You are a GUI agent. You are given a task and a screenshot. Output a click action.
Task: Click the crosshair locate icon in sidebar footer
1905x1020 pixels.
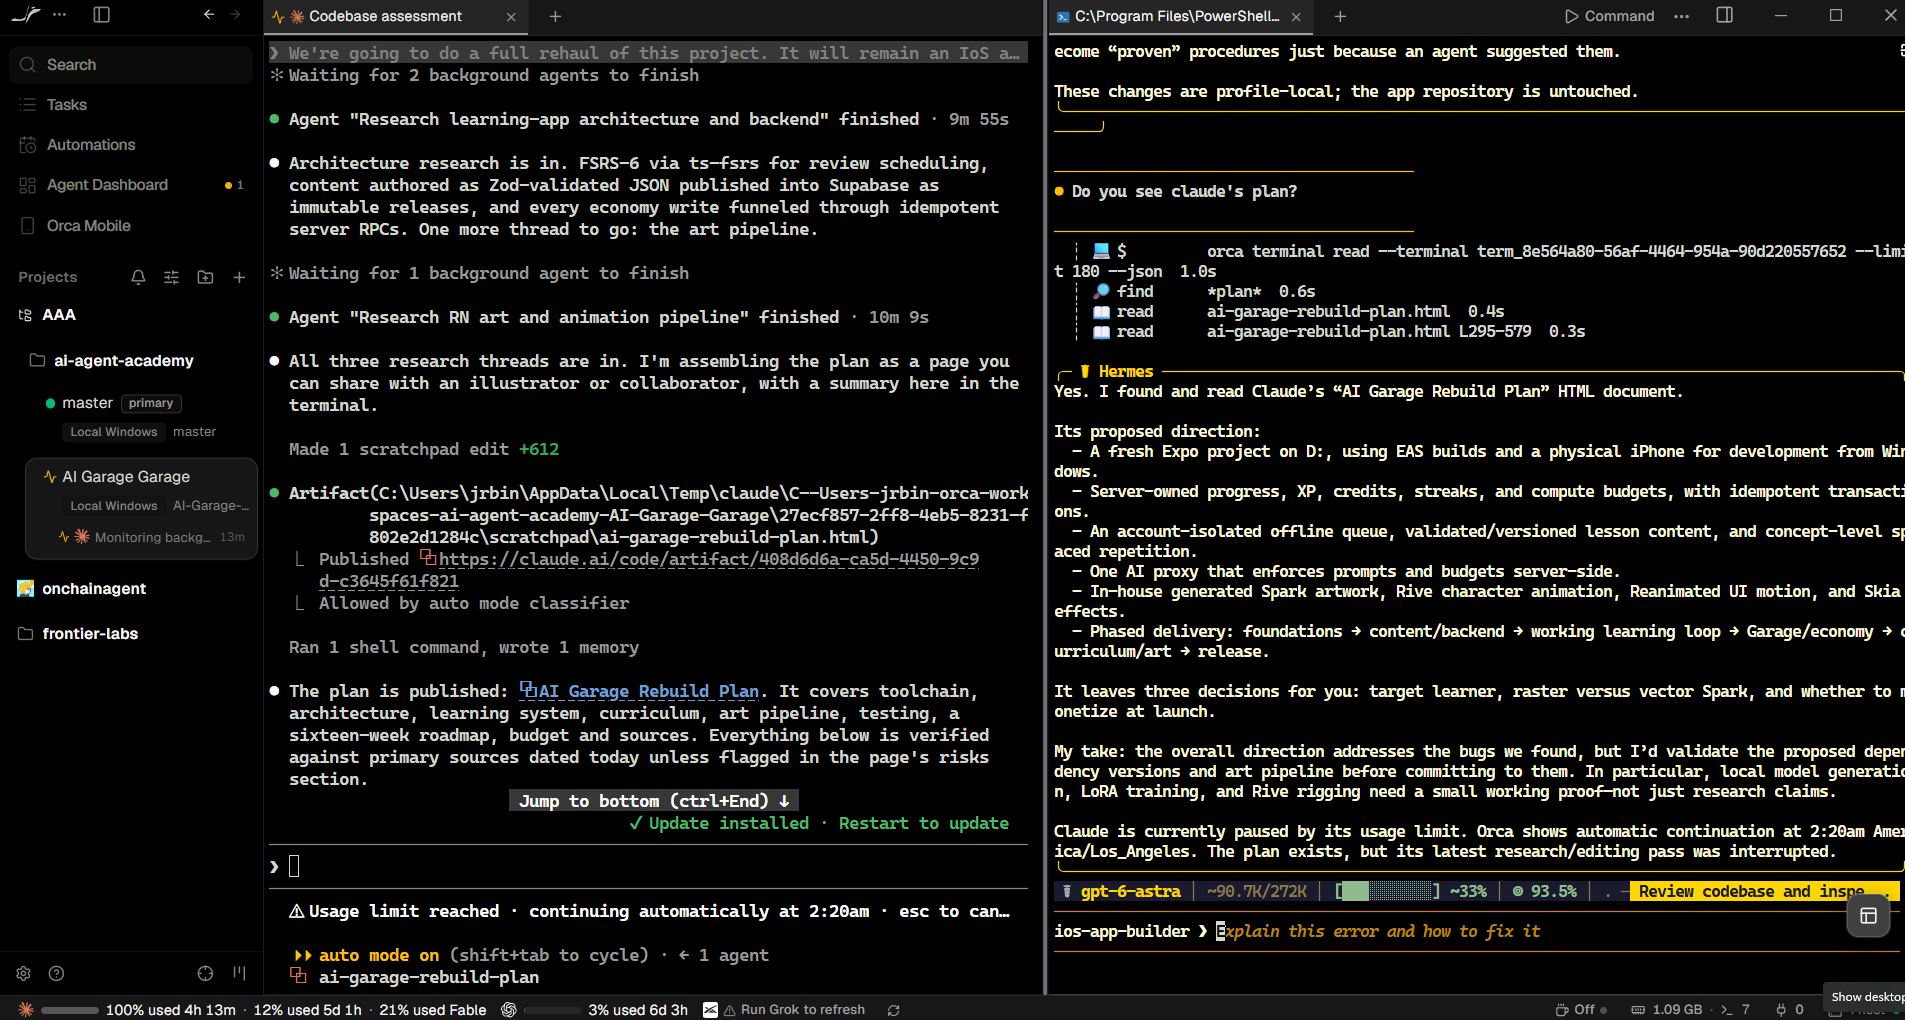pyautogui.click(x=205, y=973)
